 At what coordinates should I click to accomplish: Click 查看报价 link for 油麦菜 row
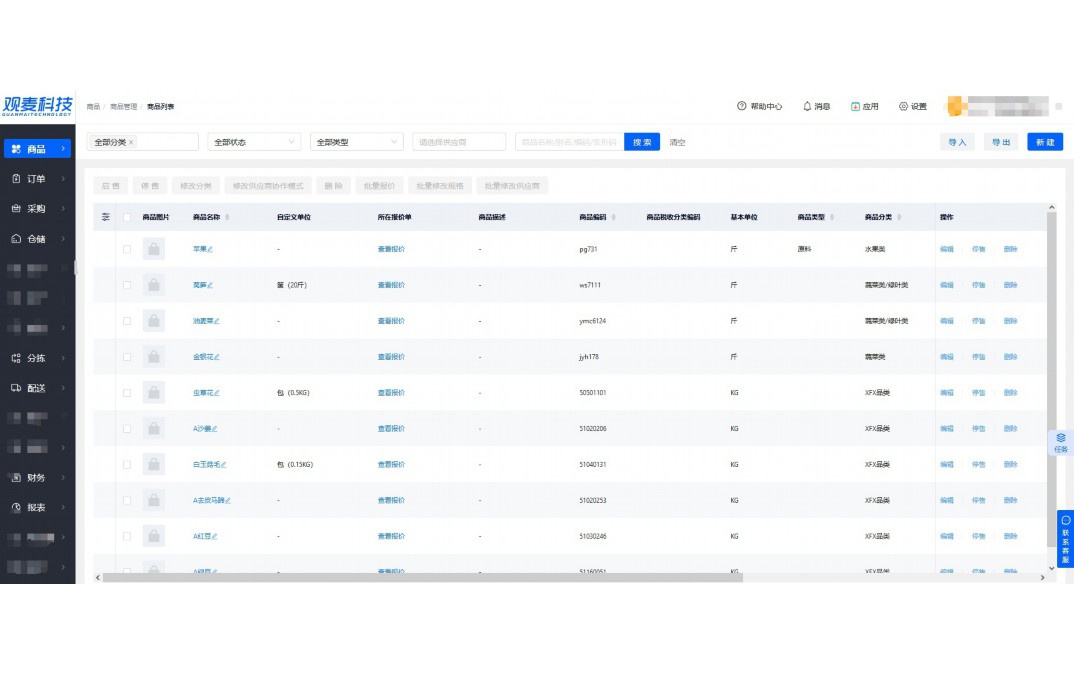pos(391,321)
